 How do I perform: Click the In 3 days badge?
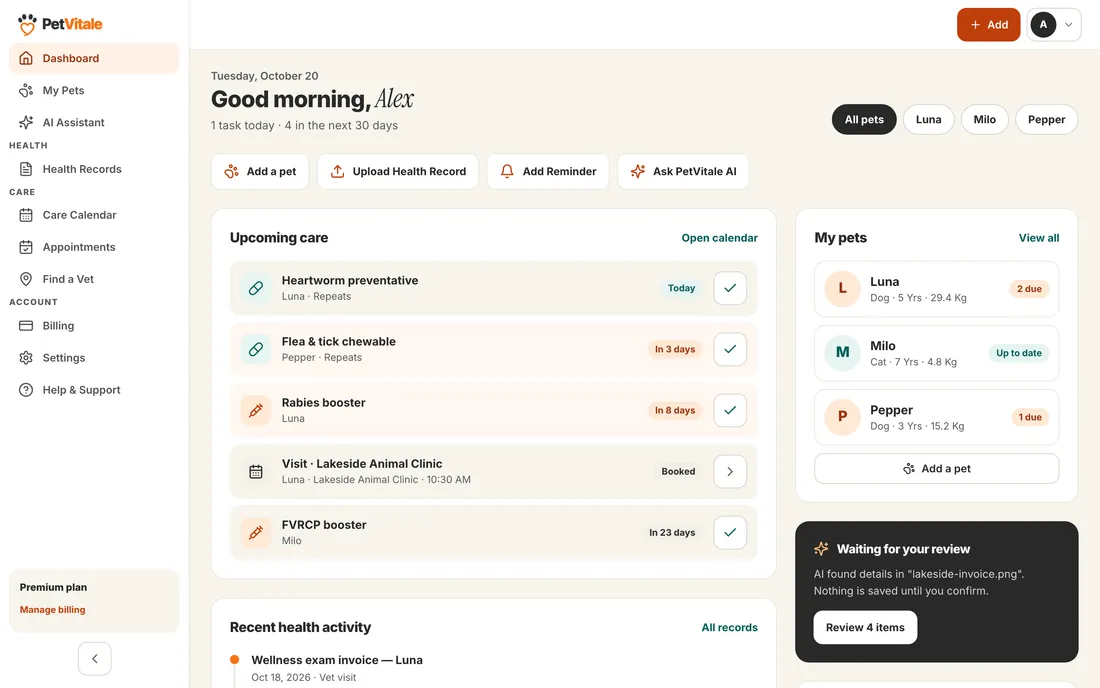675,349
